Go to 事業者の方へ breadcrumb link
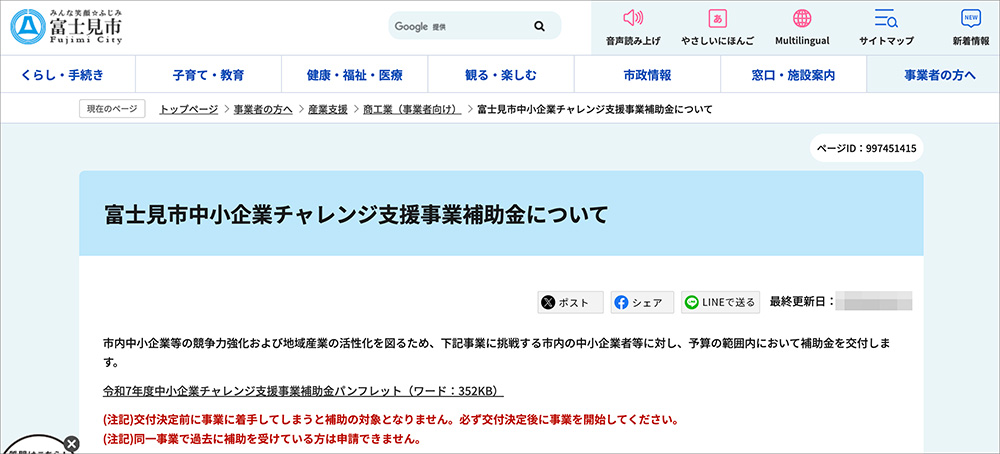 pyautogui.click(x=263, y=110)
